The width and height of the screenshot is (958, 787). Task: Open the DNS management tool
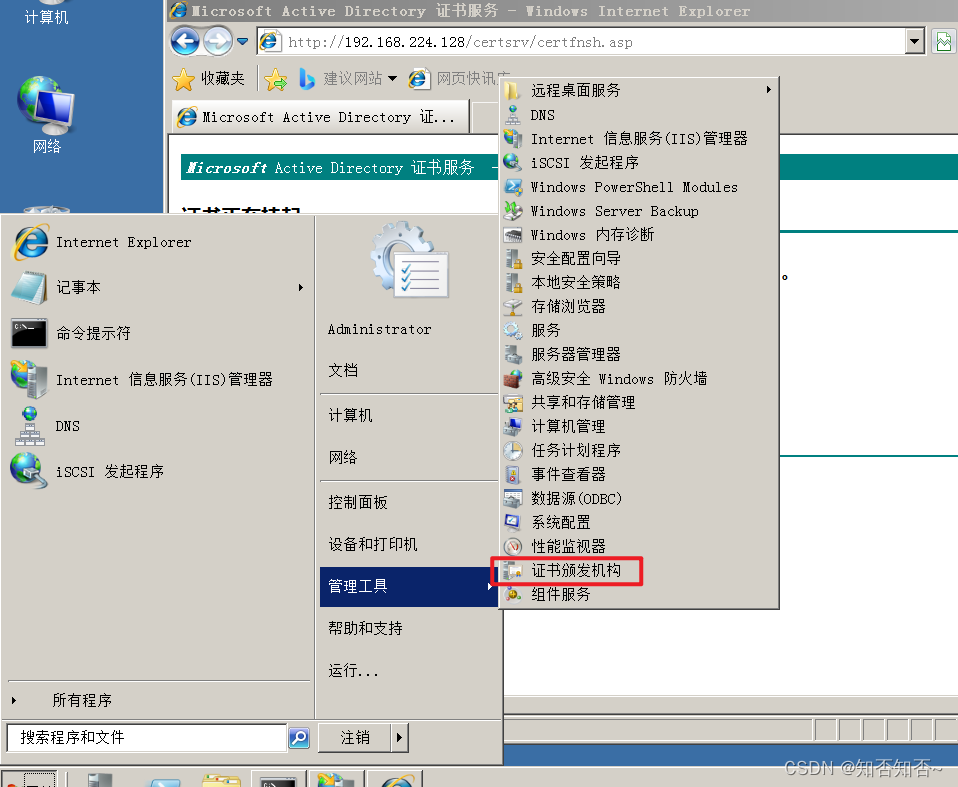[66, 425]
